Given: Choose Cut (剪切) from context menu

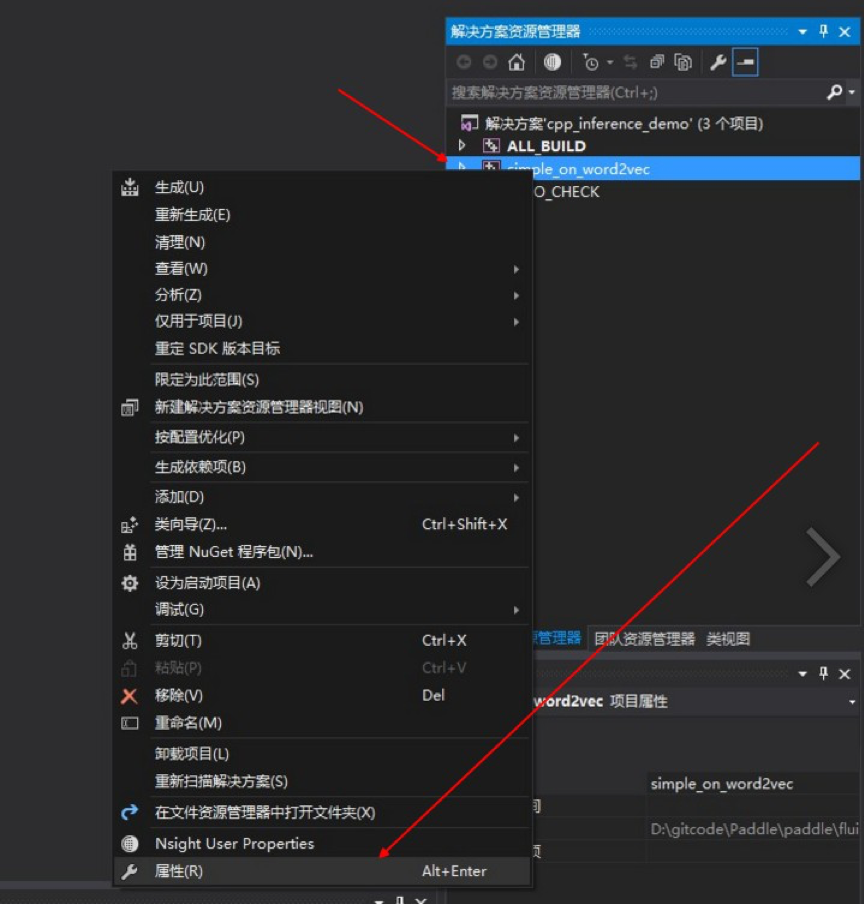Looking at the screenshot, I should point(322,641).
